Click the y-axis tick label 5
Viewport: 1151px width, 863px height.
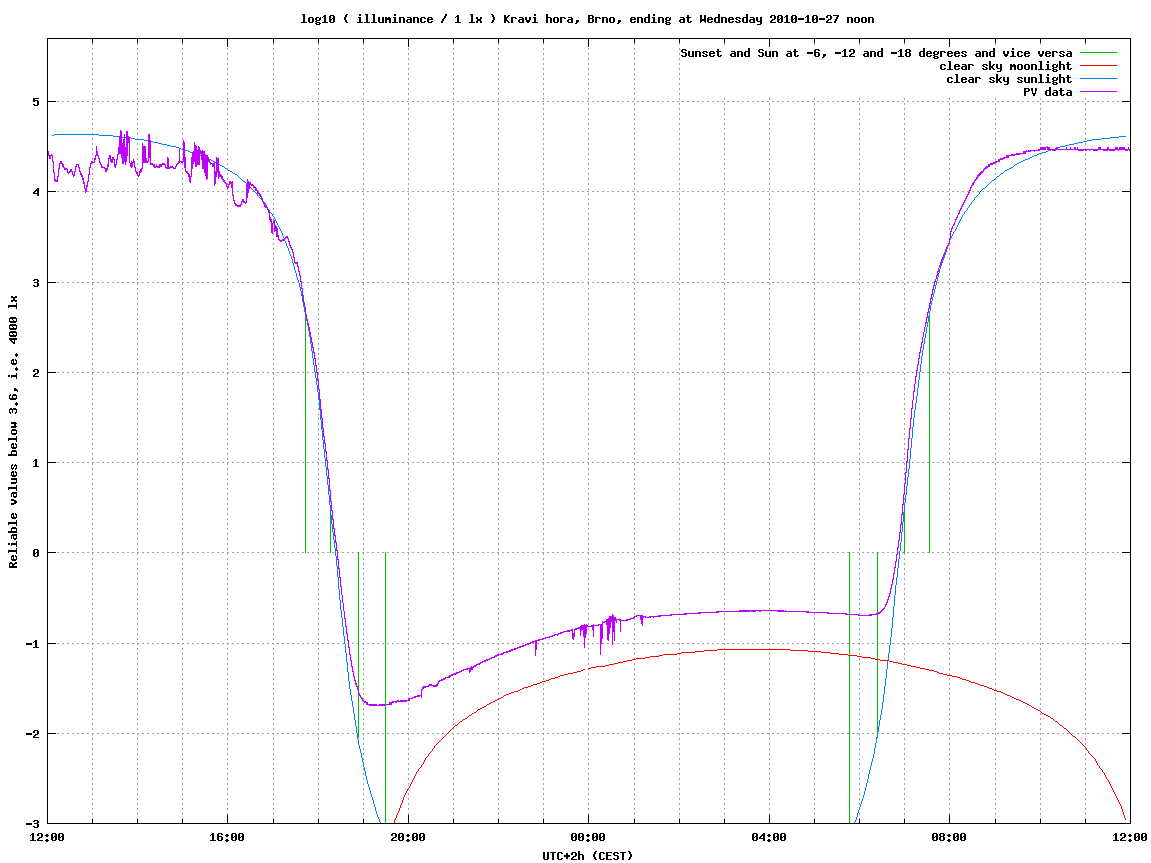35,102
